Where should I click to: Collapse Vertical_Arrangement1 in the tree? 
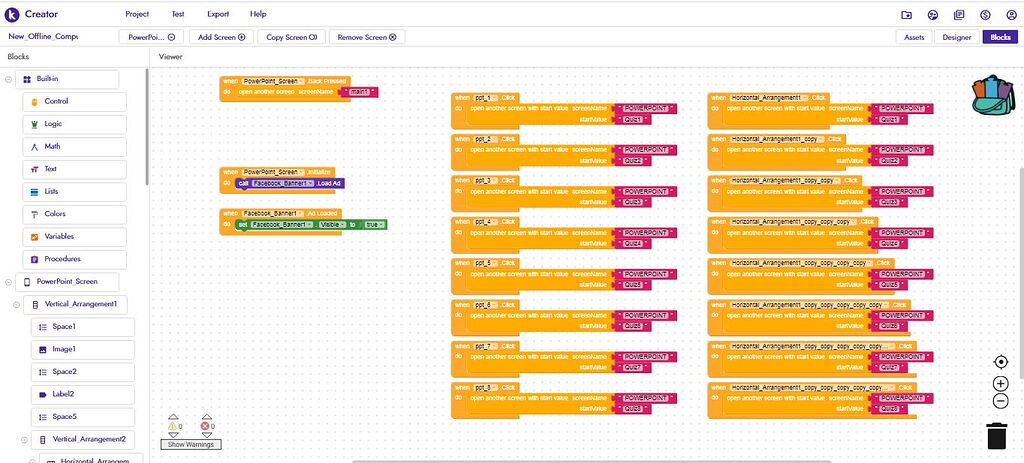(x=16, y=305)
